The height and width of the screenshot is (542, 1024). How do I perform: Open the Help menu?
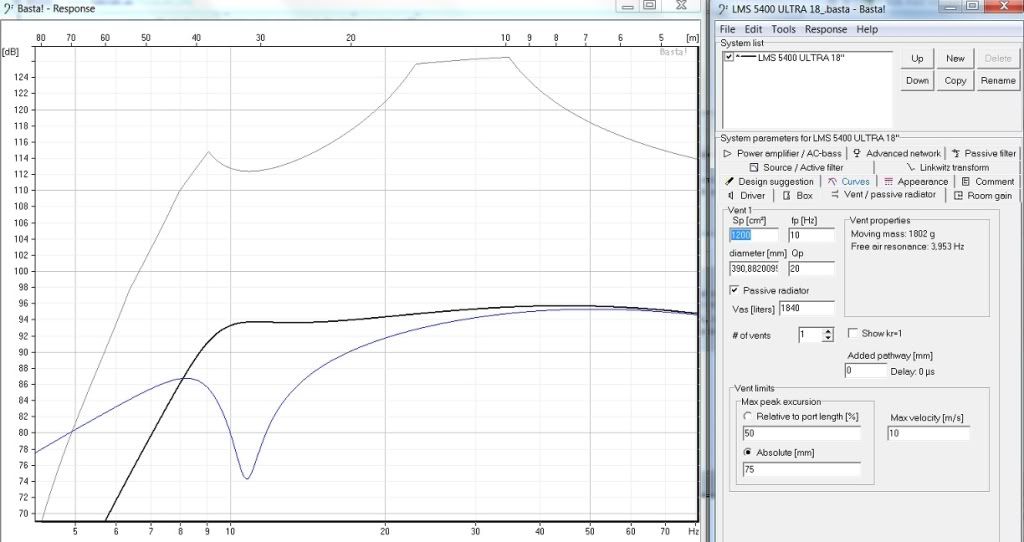[x=867, y=29]
